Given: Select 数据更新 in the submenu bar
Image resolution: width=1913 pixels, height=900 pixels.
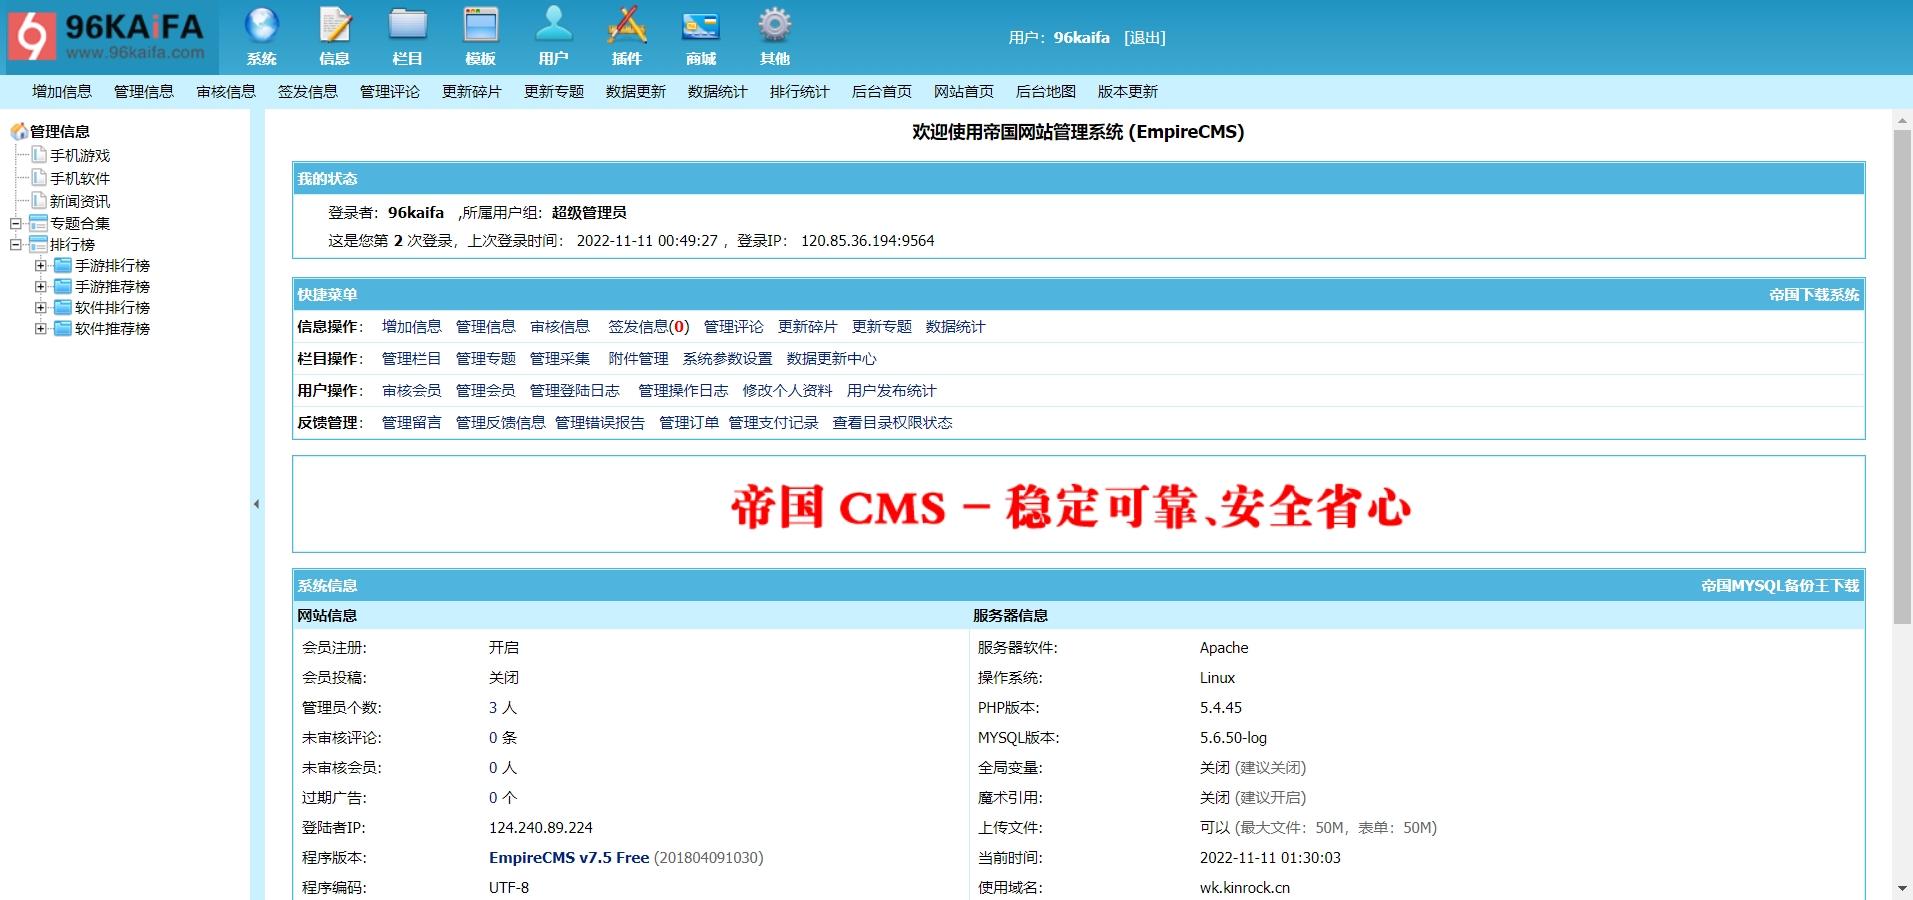Looking at the screenshot, I should coord(636,91).
